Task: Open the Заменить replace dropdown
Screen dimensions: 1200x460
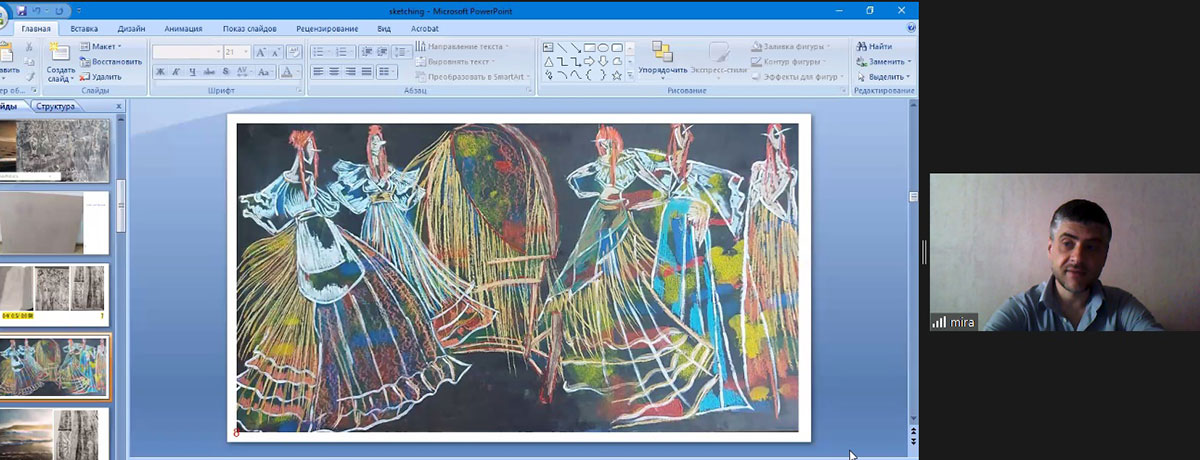Action: coord(885,61)
